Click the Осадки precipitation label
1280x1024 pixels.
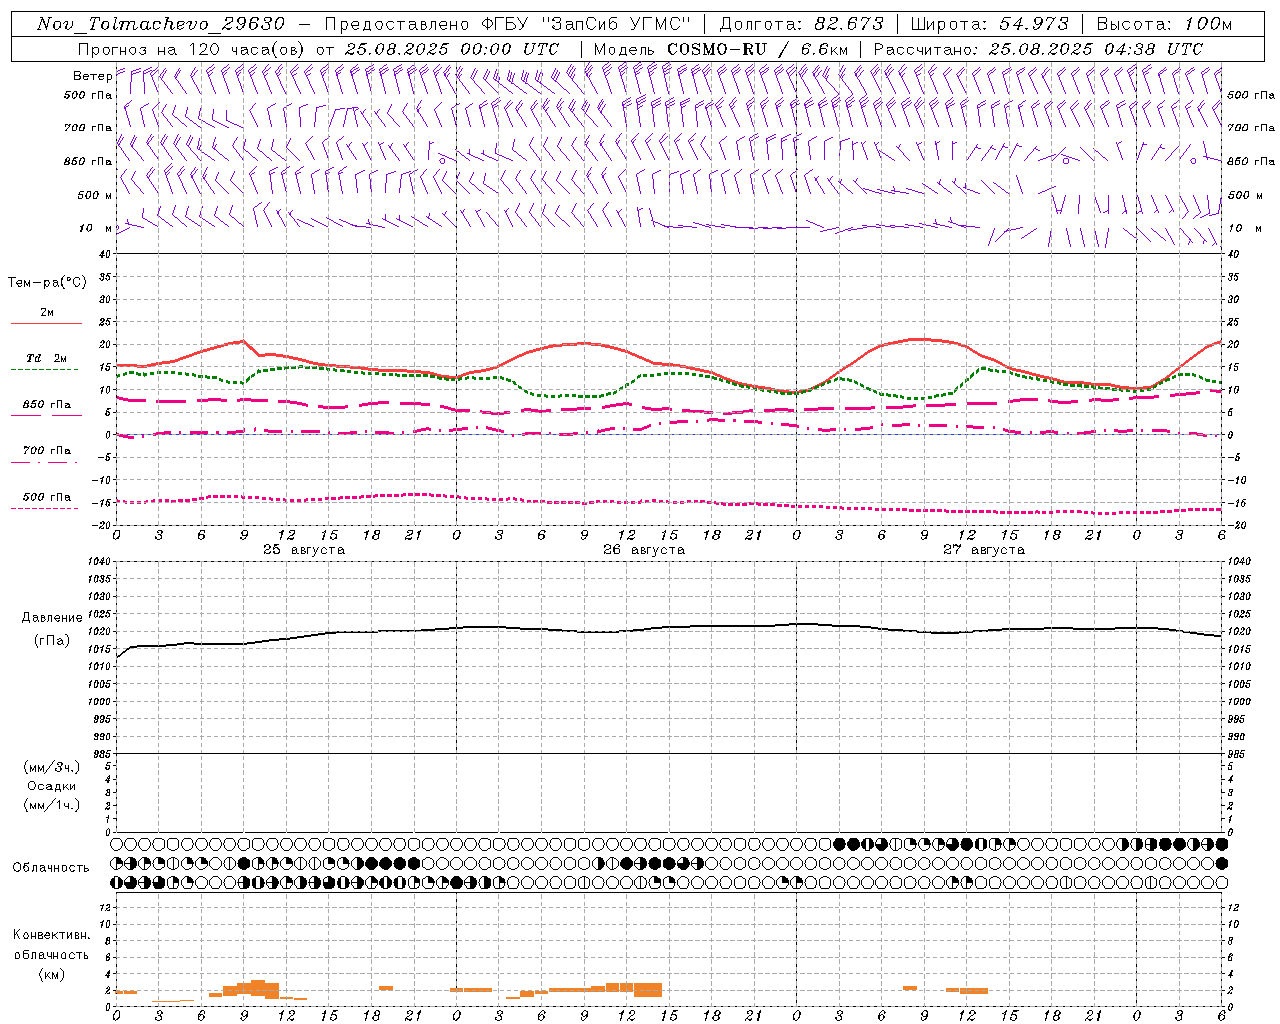[52, 786]
